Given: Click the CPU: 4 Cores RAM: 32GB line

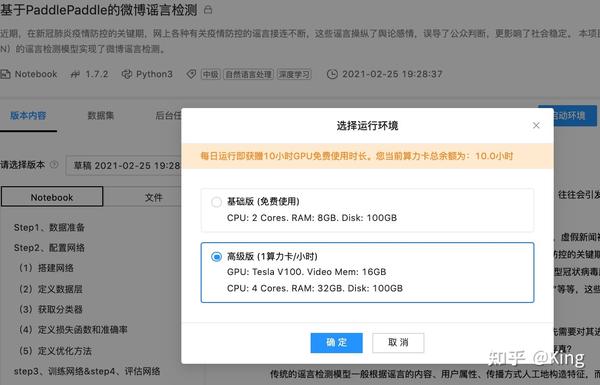Looking at the screenshot, I should [315, 289].
